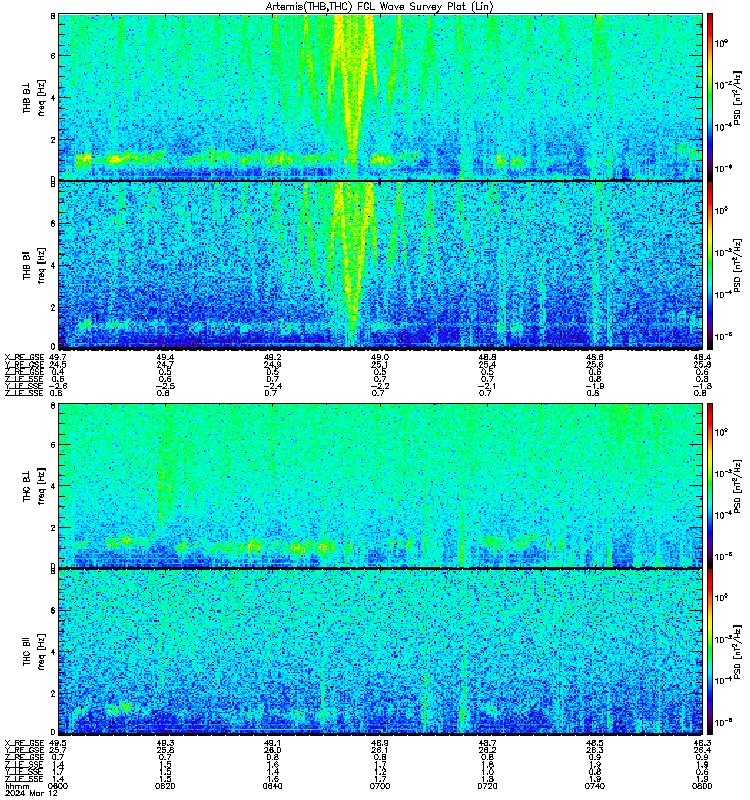
Task: Click the PSD [nT²/Hz] label of THC B∥ color bar
Action: 738,651
